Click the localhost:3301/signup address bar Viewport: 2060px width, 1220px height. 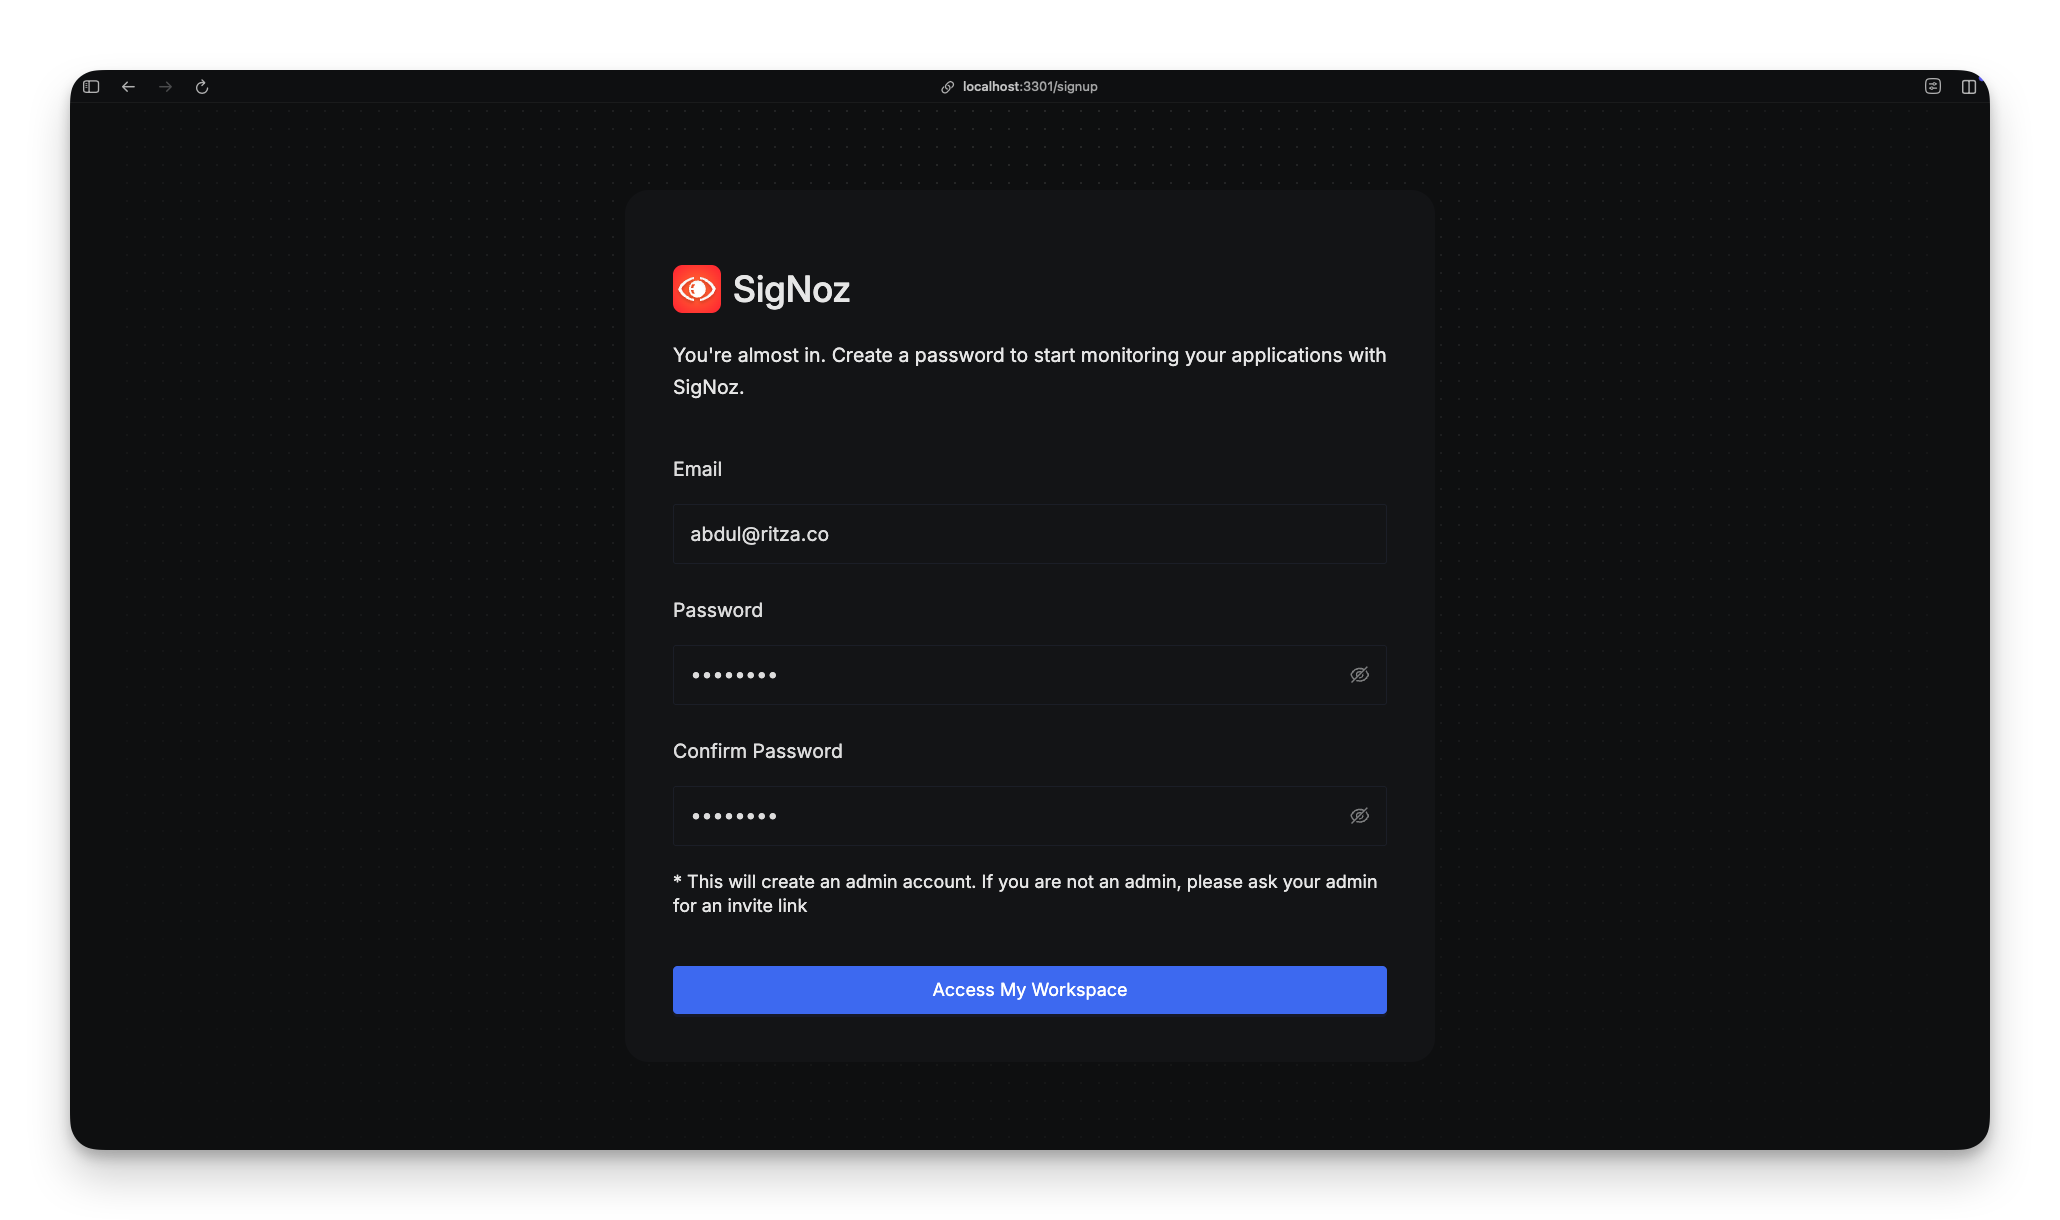point(1029,87)
